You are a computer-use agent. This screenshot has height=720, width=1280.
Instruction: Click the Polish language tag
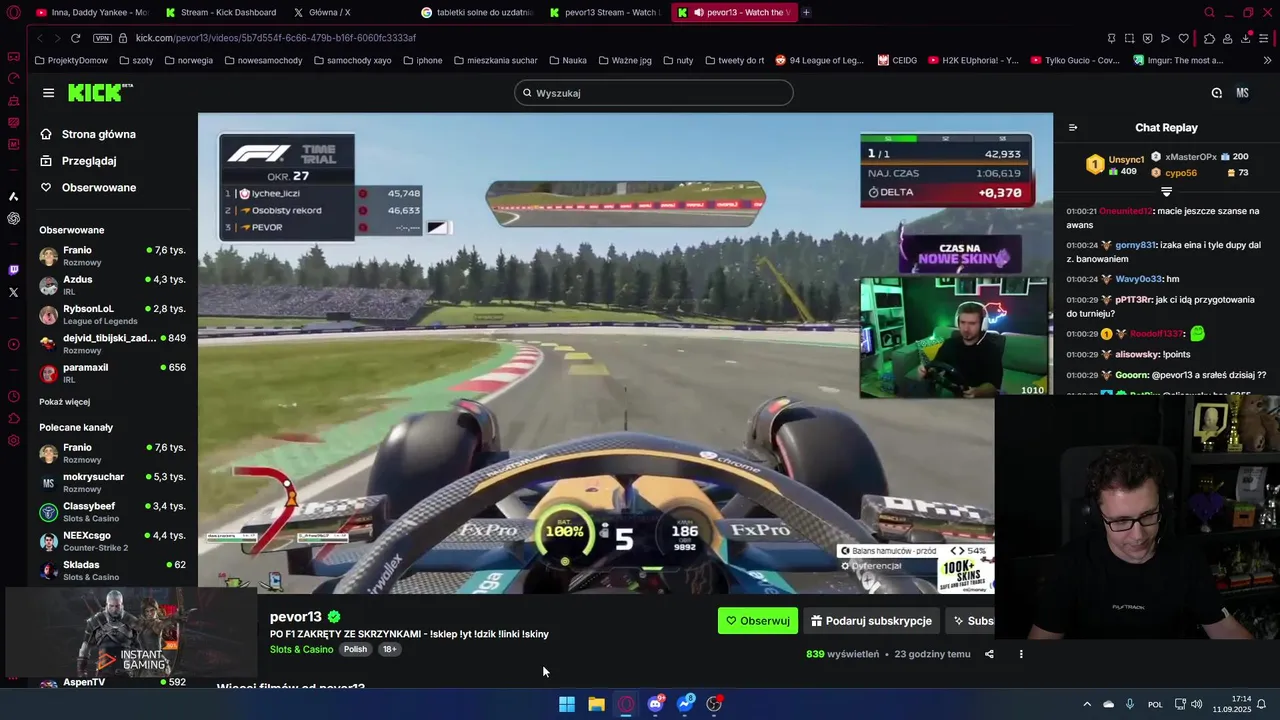[356, 649]
